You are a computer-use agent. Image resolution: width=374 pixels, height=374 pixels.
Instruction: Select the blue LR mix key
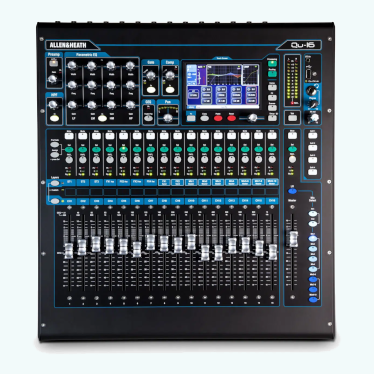click(292, 191)
